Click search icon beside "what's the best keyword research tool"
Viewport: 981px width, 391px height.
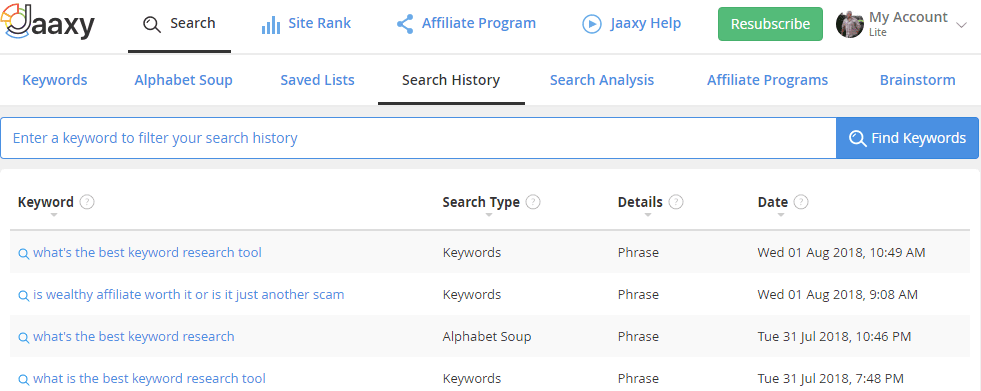24,254
